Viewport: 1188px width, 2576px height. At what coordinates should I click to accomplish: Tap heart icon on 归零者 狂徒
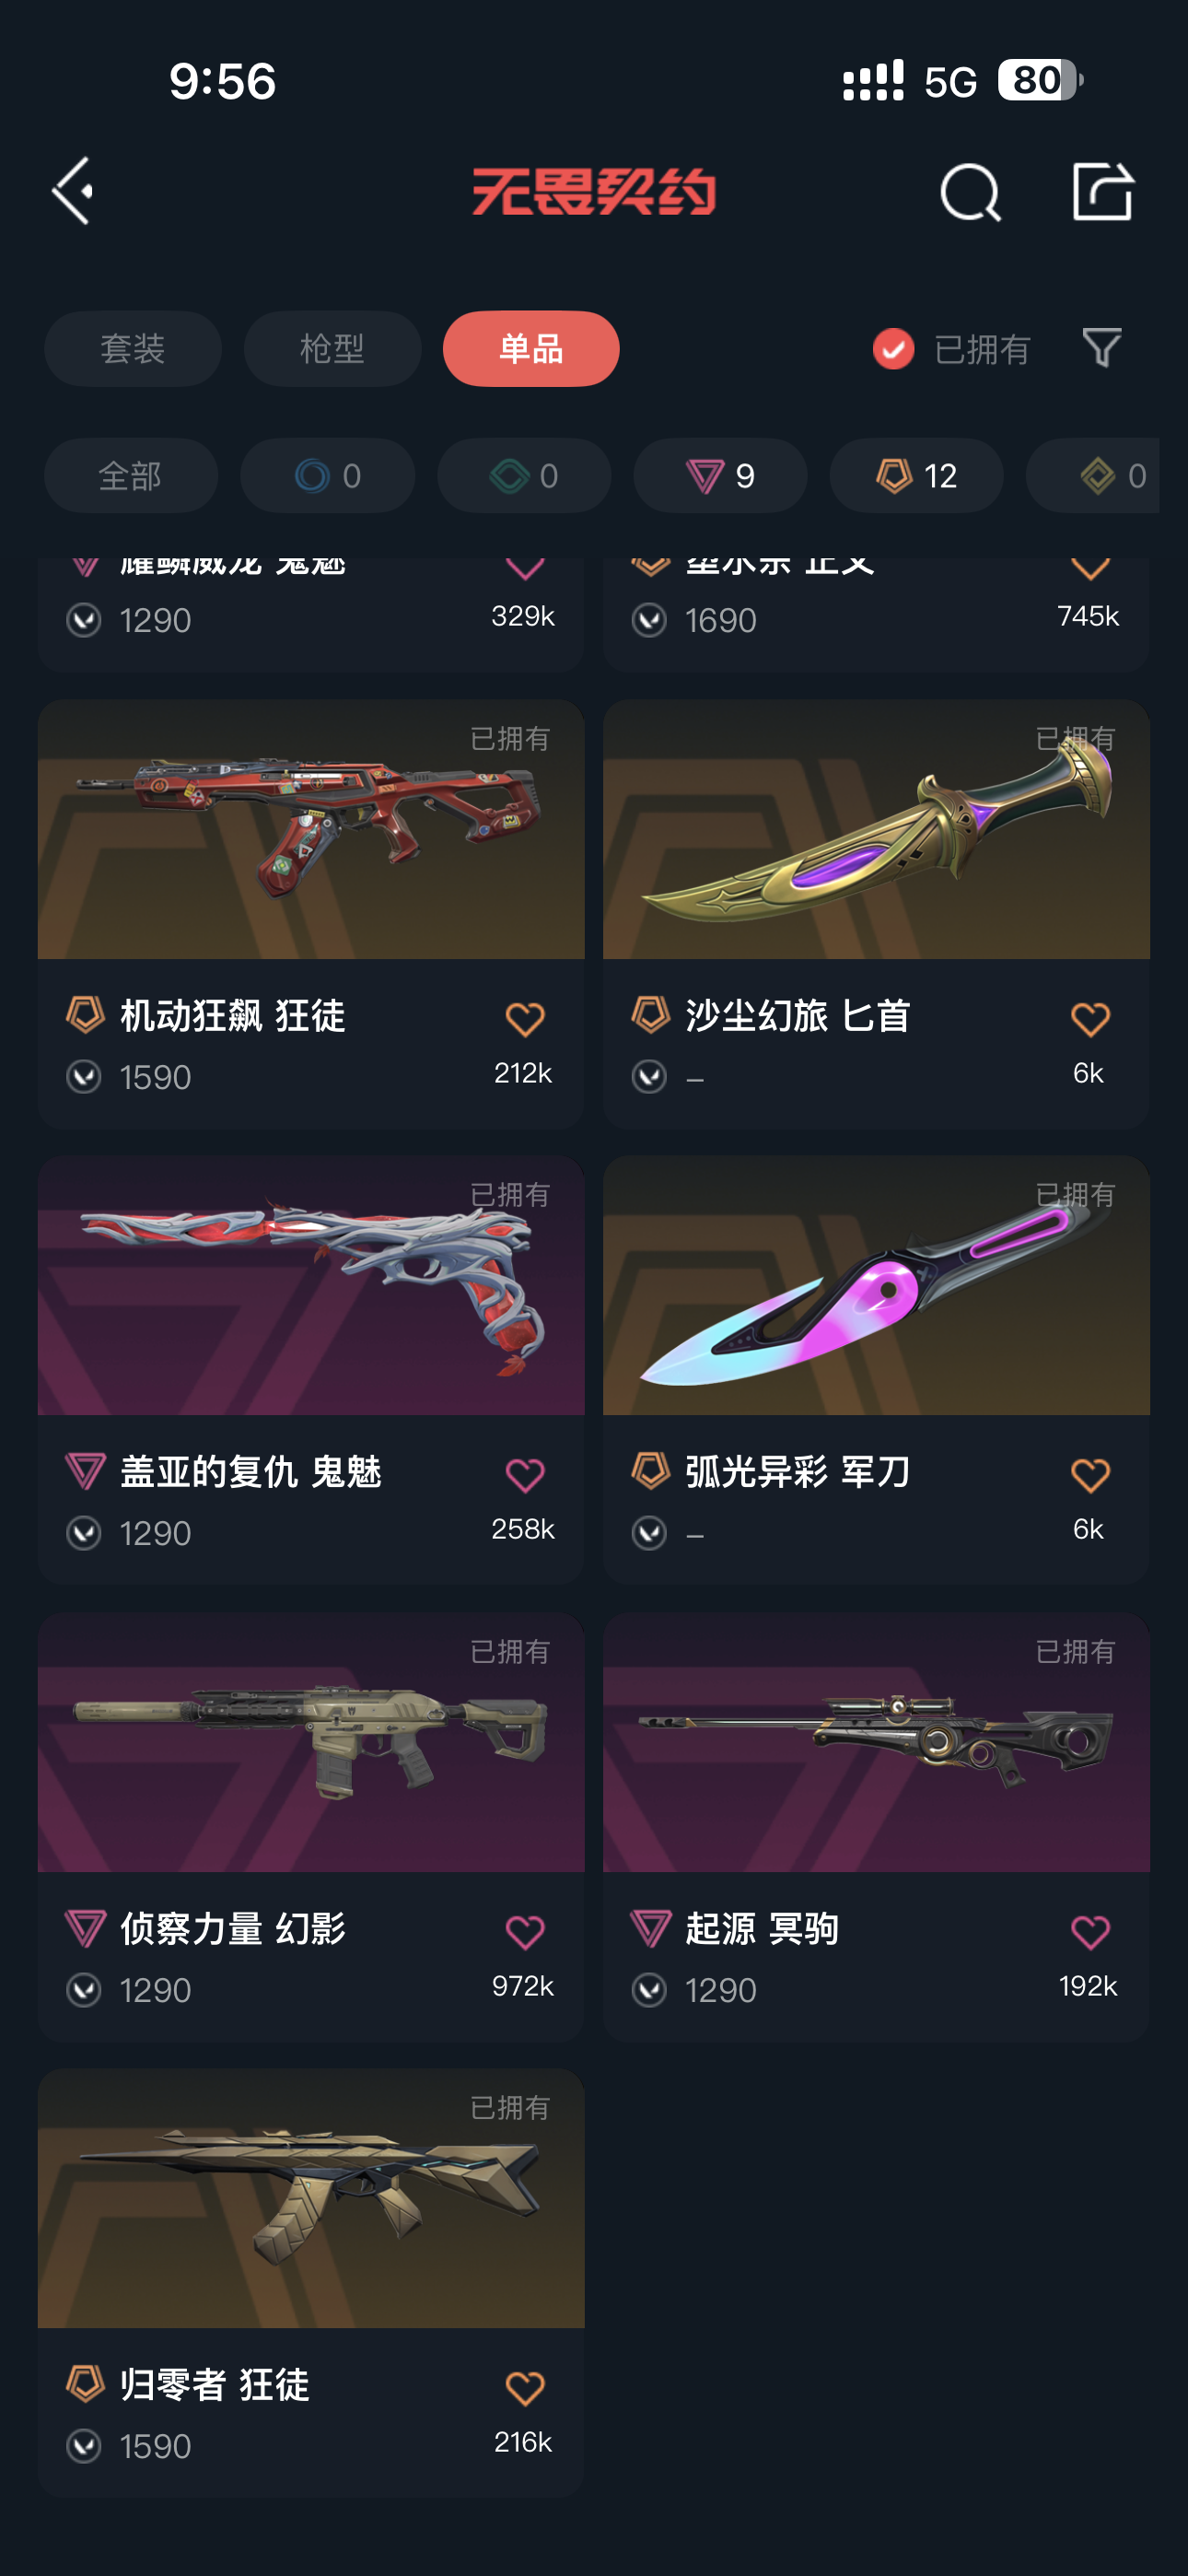524,2388
